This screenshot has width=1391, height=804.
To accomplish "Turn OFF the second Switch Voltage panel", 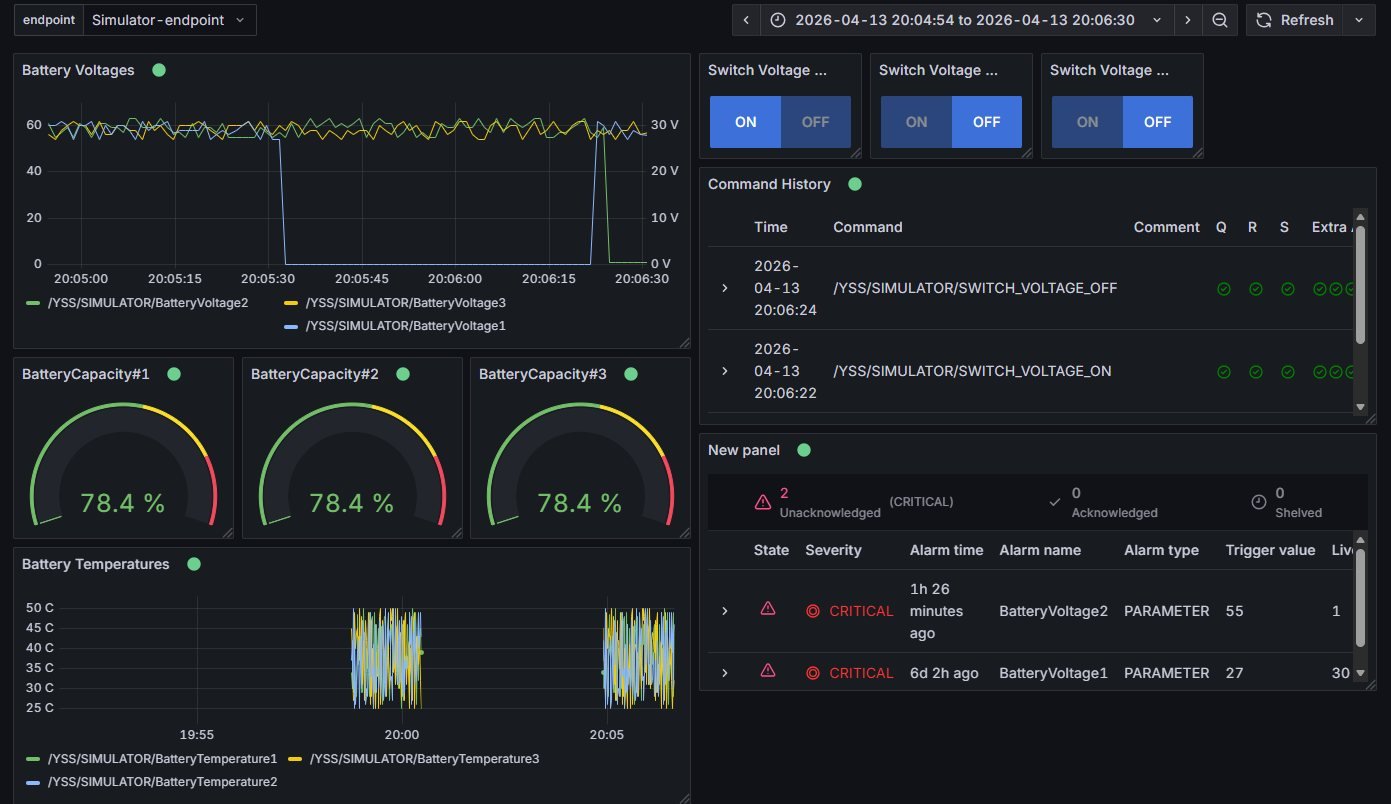I will pyautogui.click(x=987, y=122).
